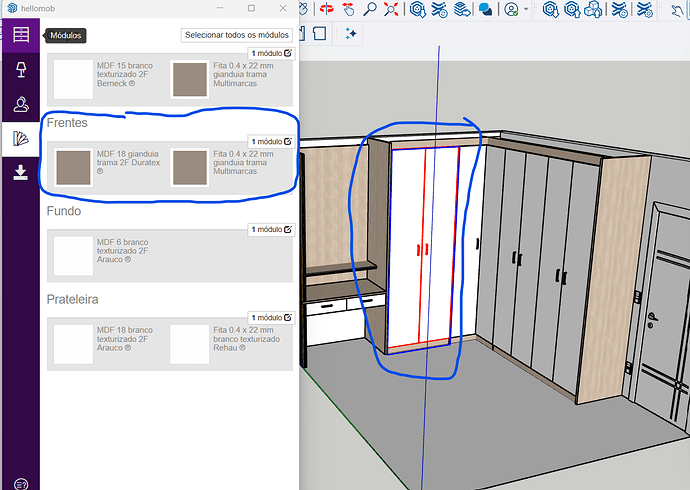Click the 1 módulo button under Fundo
This screenshot has width=690, height=490.
tap(271, 229)
